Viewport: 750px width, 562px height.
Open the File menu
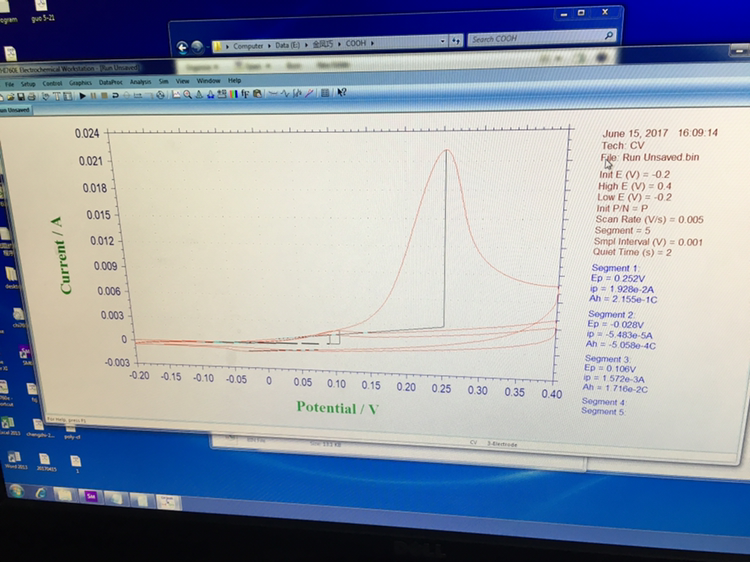click(x=9, y=84)
